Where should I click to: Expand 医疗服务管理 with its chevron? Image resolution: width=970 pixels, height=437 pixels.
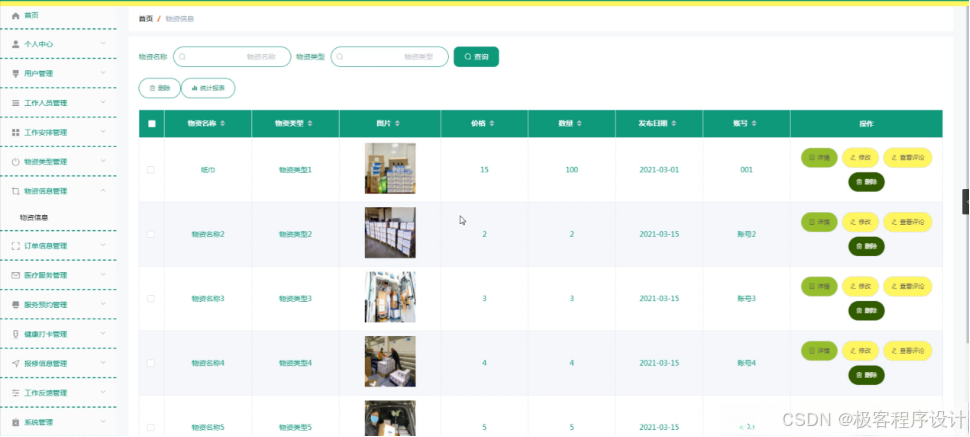click(103, 274)
